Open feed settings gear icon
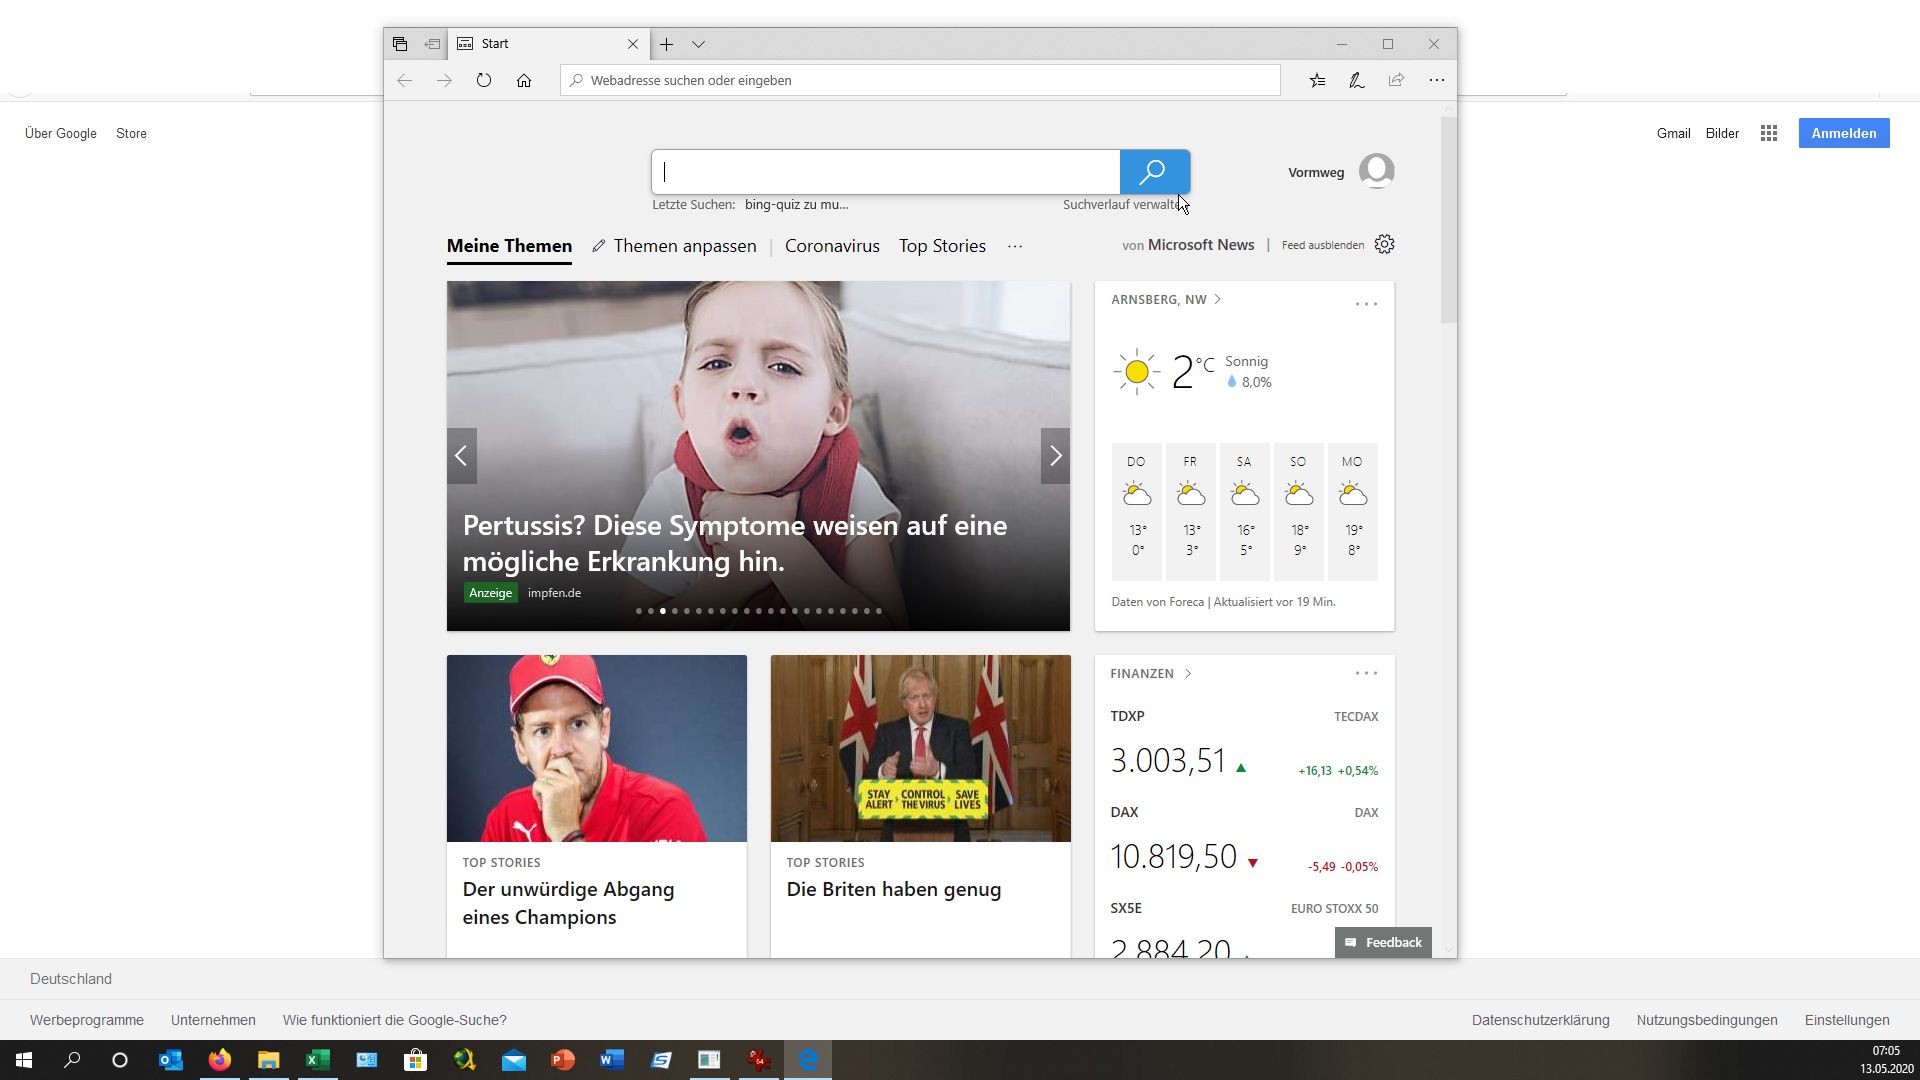The width and height of the screenshot is (1920, 1080). (x=1384, y=245)
